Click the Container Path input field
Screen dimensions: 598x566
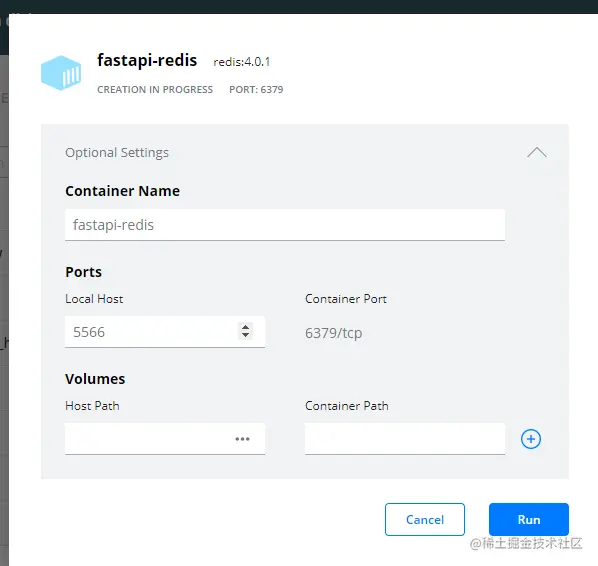[x=405, y=439]
